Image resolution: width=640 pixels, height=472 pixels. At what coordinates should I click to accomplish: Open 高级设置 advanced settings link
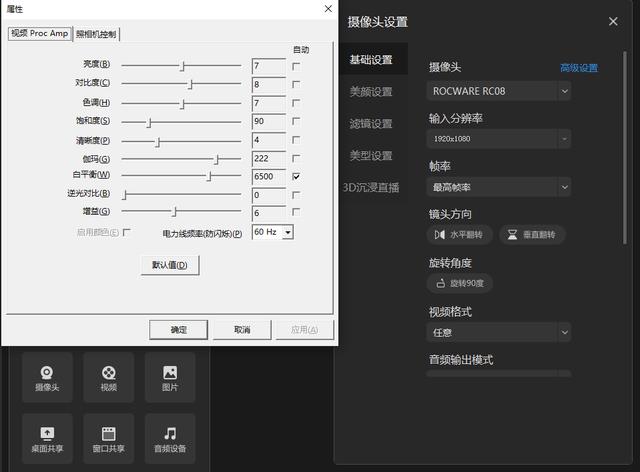point(578,68)
